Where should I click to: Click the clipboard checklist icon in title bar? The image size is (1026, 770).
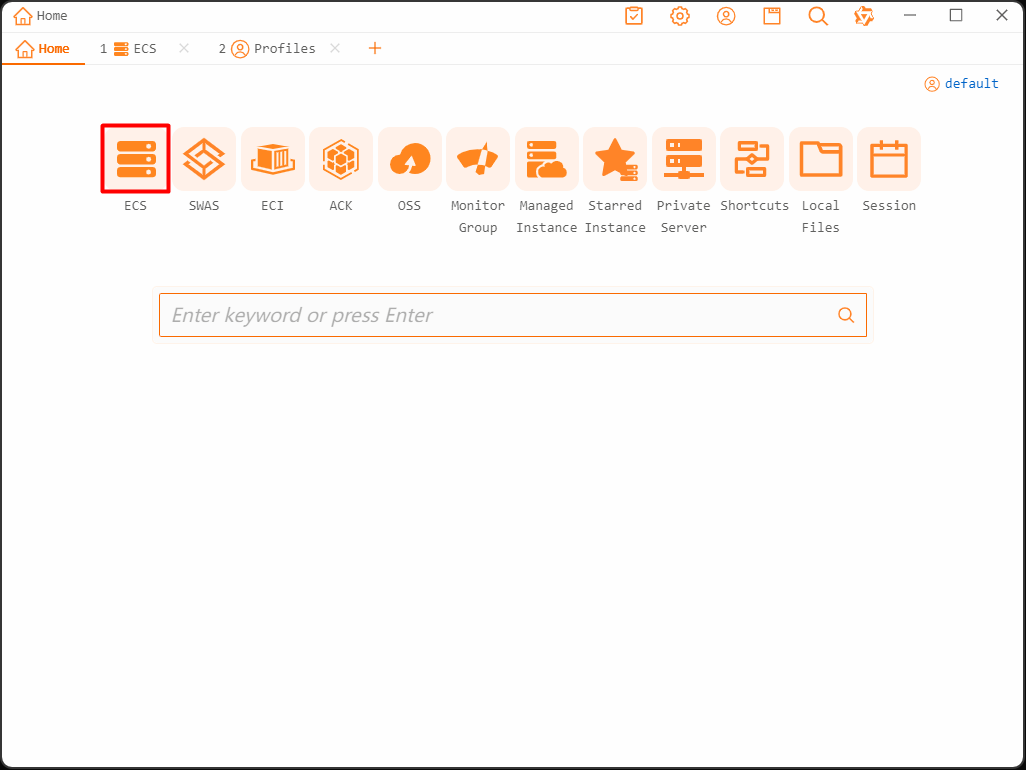click(x=634, y=16)
